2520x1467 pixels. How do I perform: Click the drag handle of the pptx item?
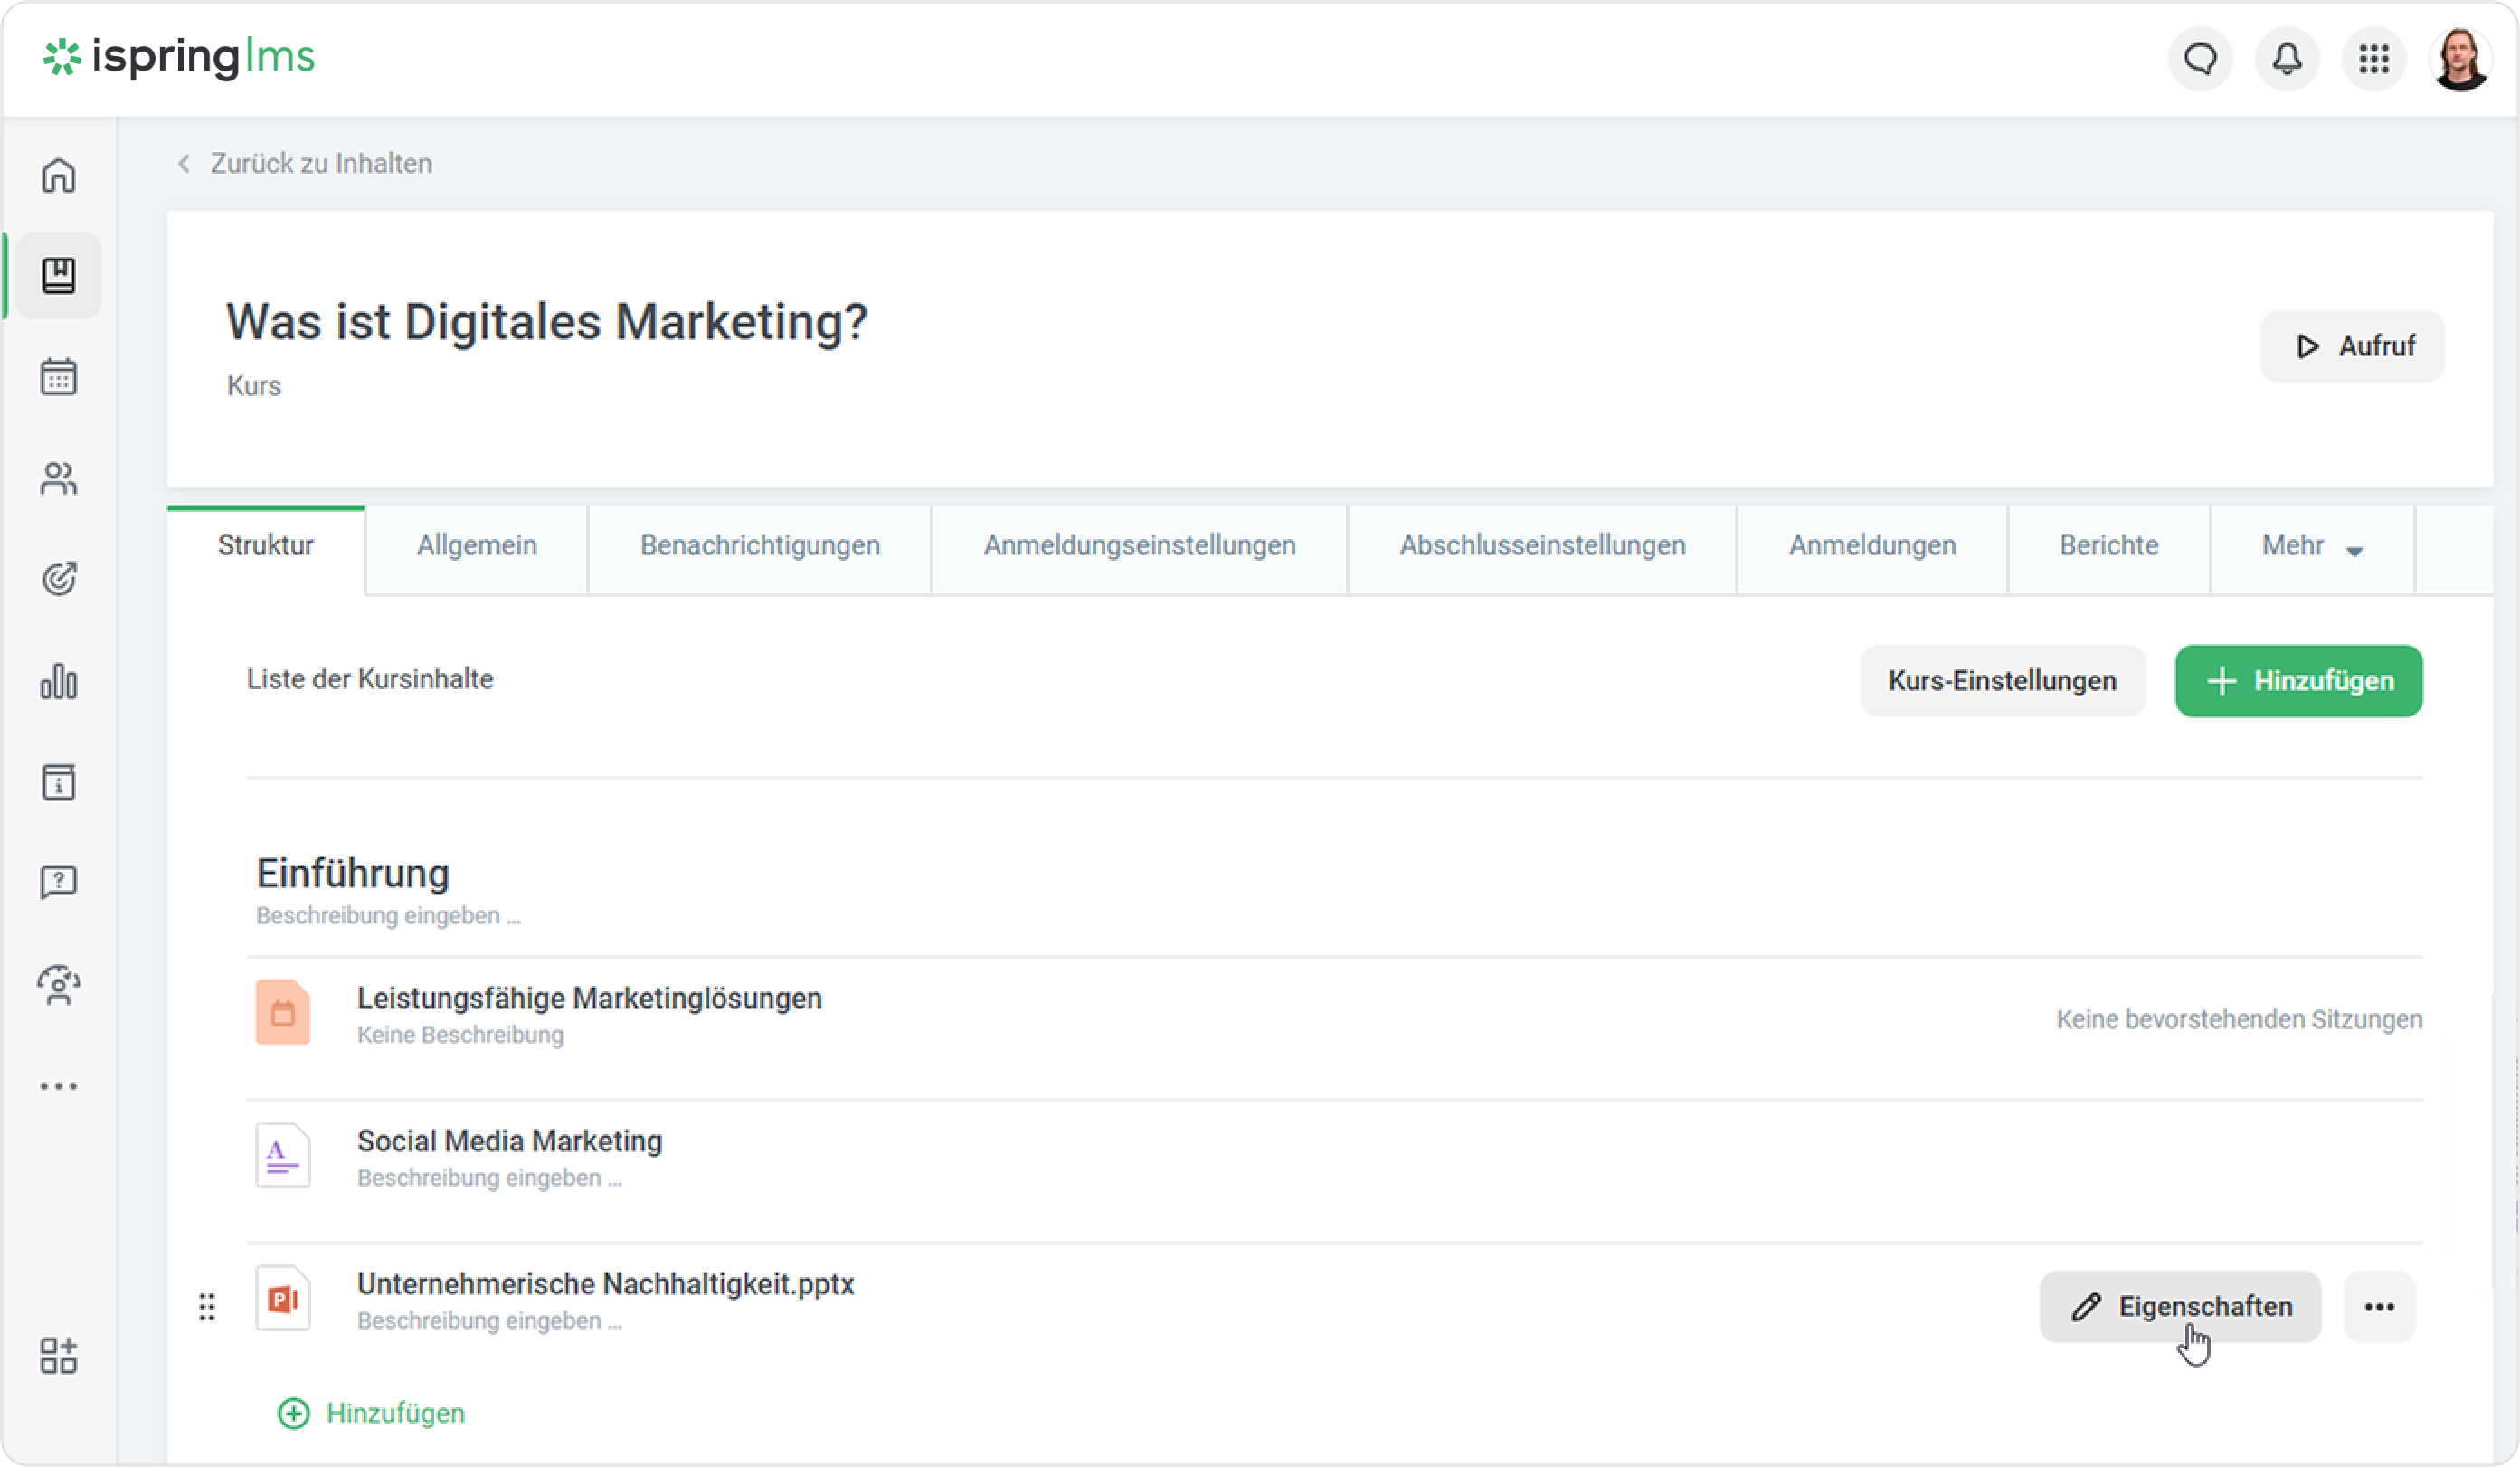point(207,1306)
